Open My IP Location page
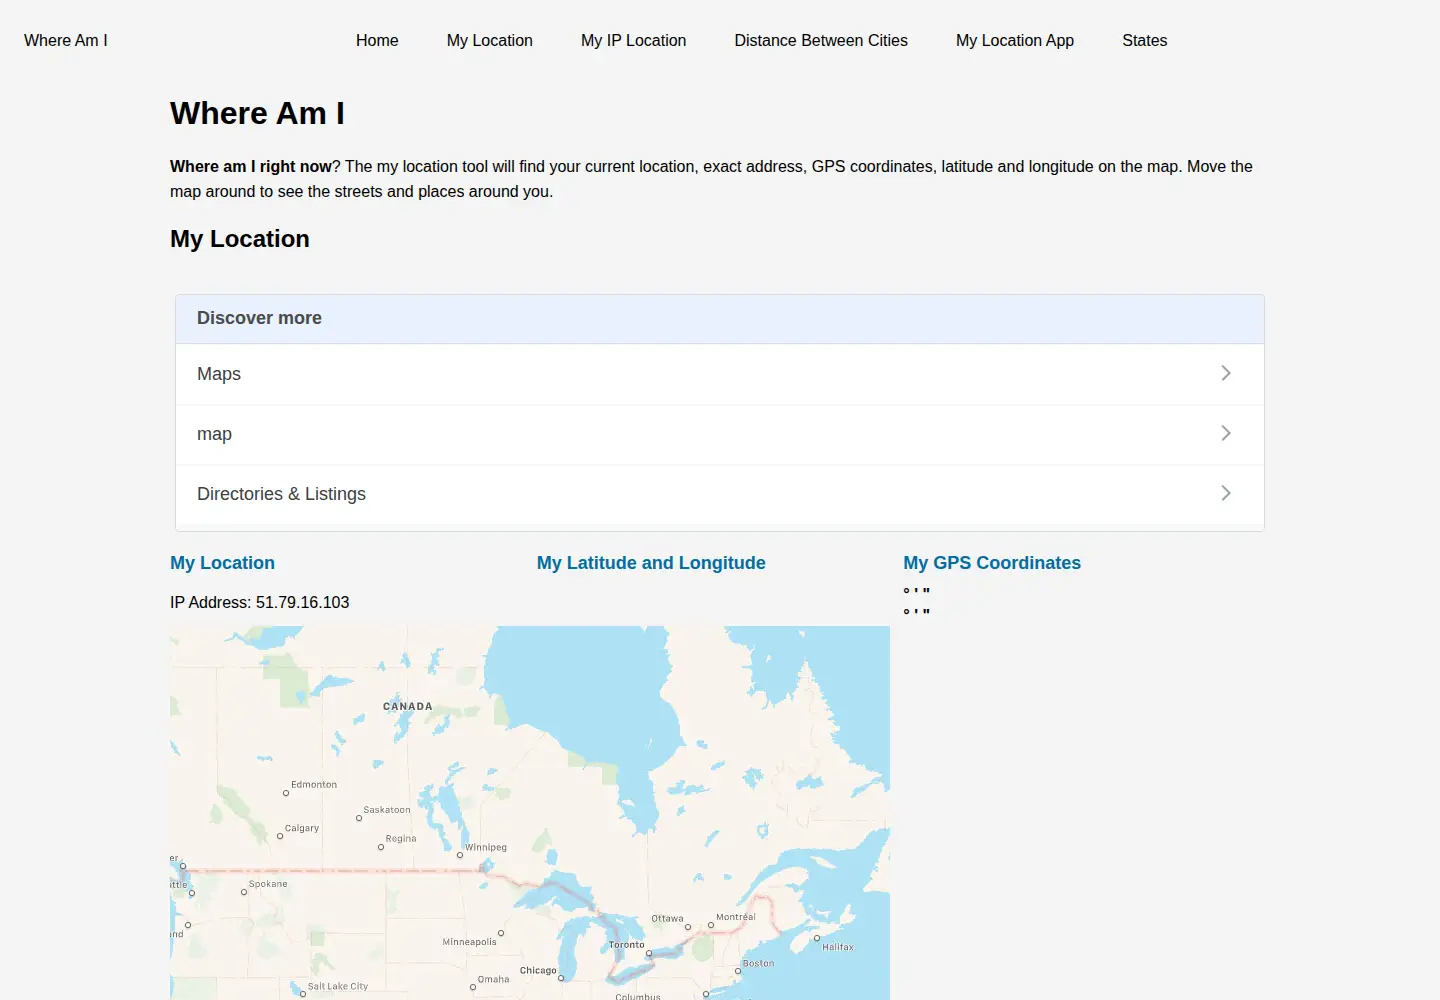The image size is (1440, 1000). pos(634,41)
